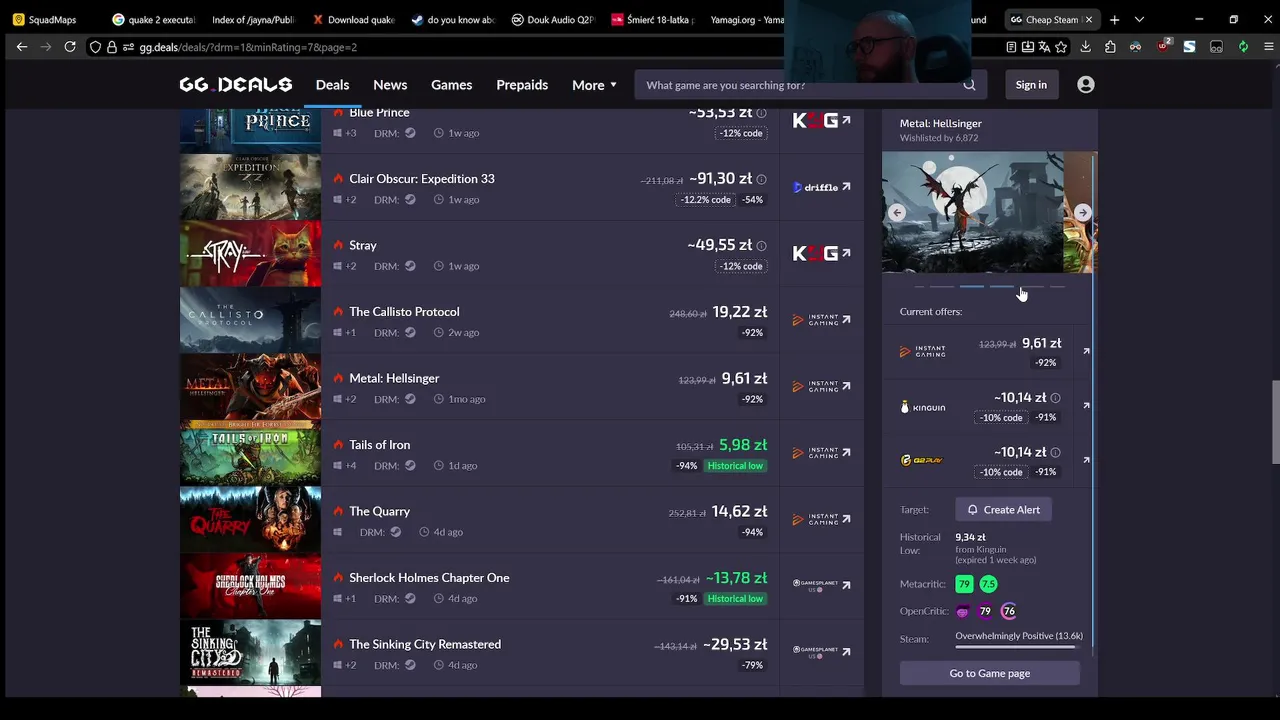Reload the page with the refresh icon
Image resolution: width=1280 pixels, height=720 pixels.
[x=70, y=47]
